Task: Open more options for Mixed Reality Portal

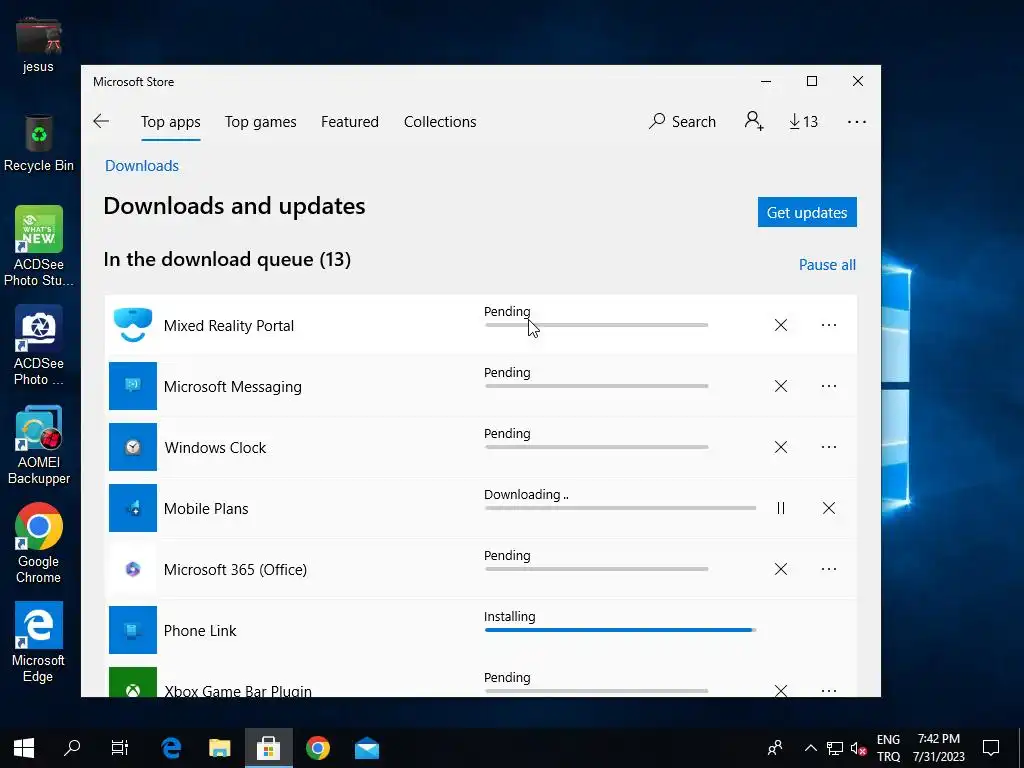Action: pyautogui.click(x=829, y=325)
